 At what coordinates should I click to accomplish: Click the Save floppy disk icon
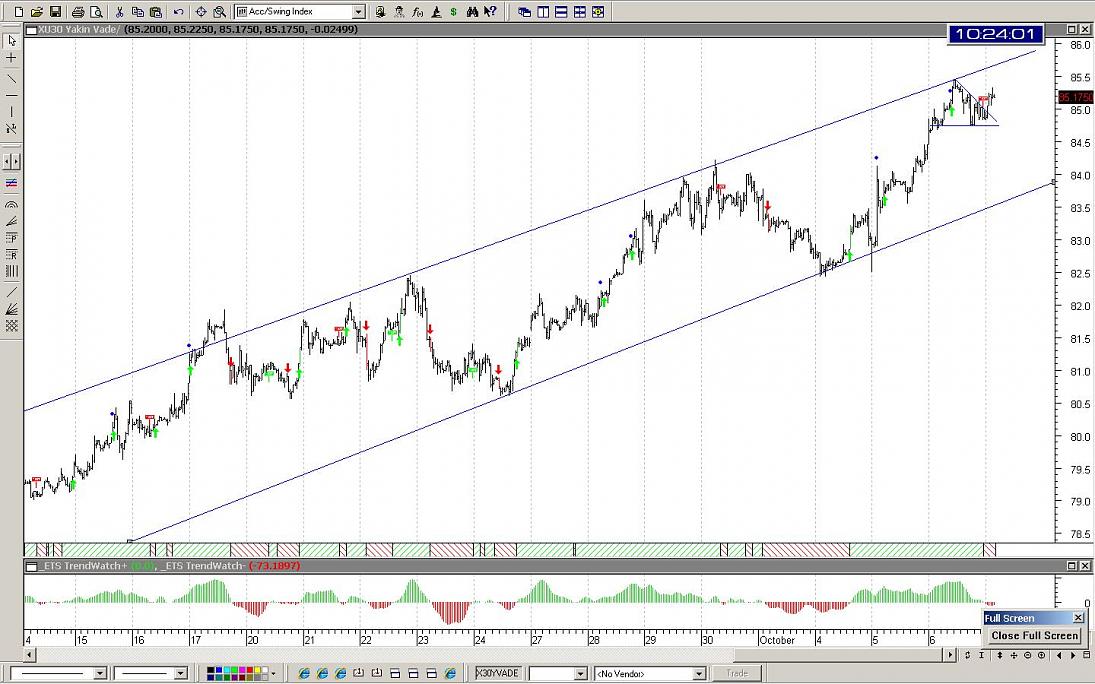click(54, 12)
